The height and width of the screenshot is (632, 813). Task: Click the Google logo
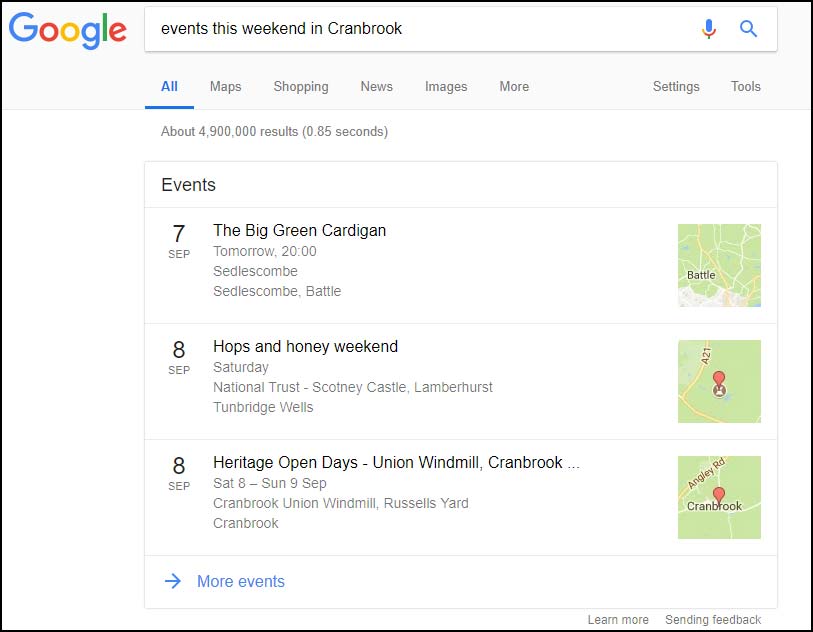(67, 31)
